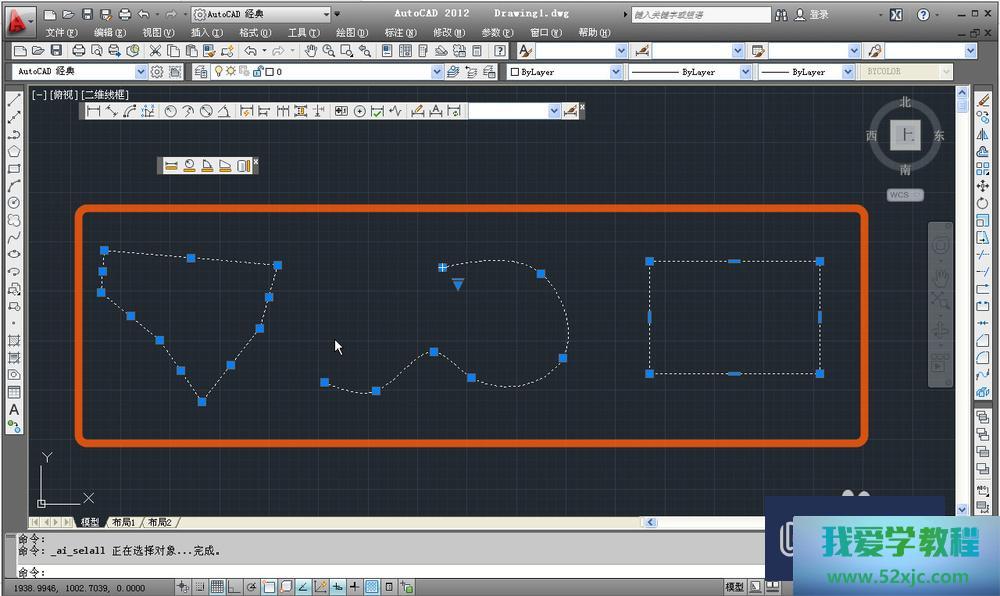Click the Plot (print) icon in standard toolbar
The width and height of the screenshot is (1000, 596).
[x=79, y=51]
